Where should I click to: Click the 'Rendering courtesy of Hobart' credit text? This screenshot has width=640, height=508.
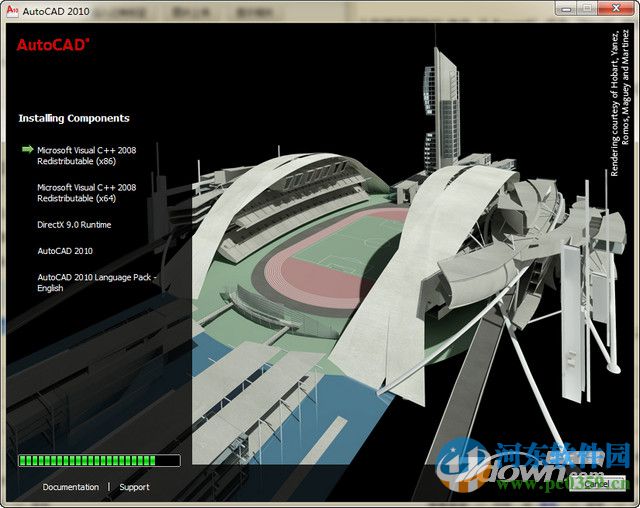click(620, 103)
